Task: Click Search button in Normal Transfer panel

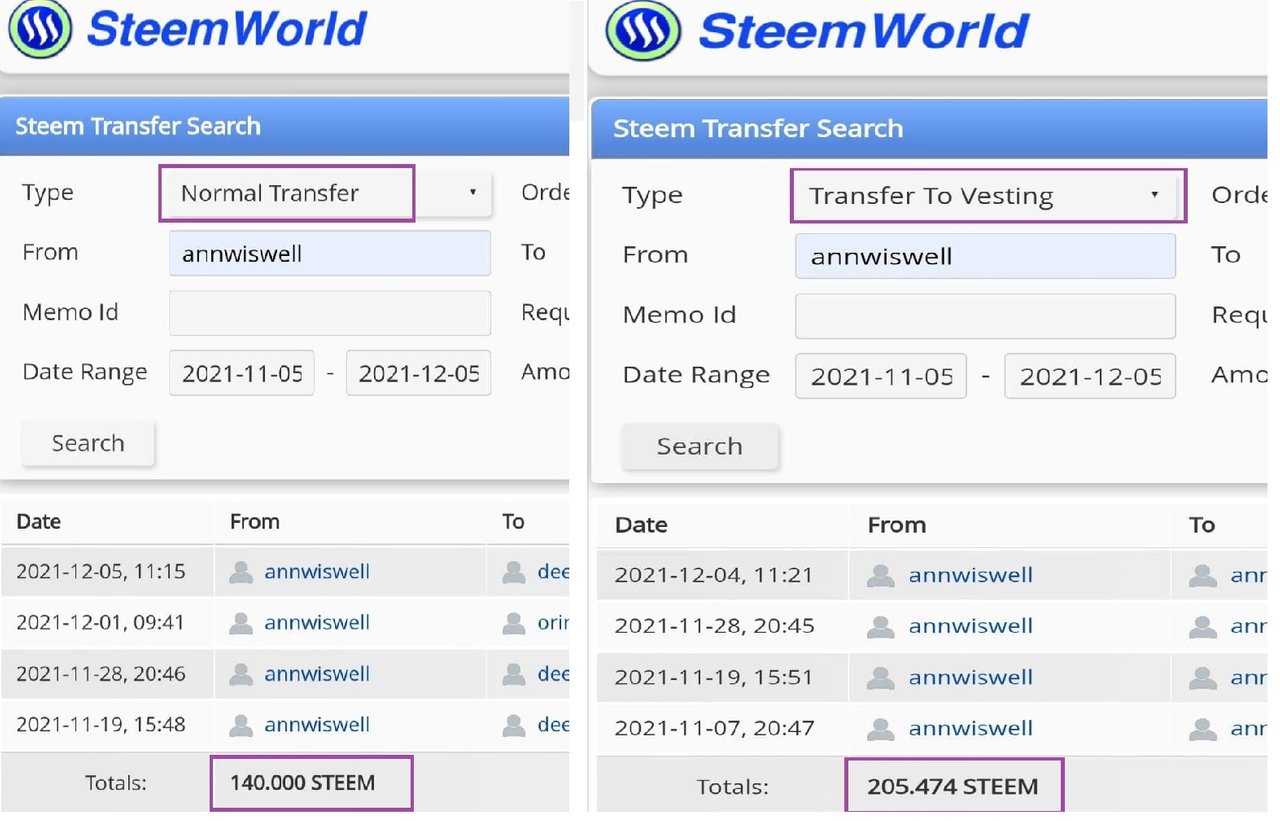Action: pos(88,443)
